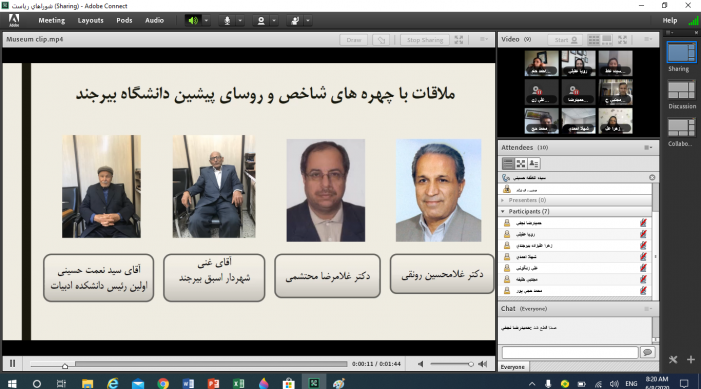Open fullscreen for the share pod
This screenshot has height=389, width=701.
pos(459,40)
